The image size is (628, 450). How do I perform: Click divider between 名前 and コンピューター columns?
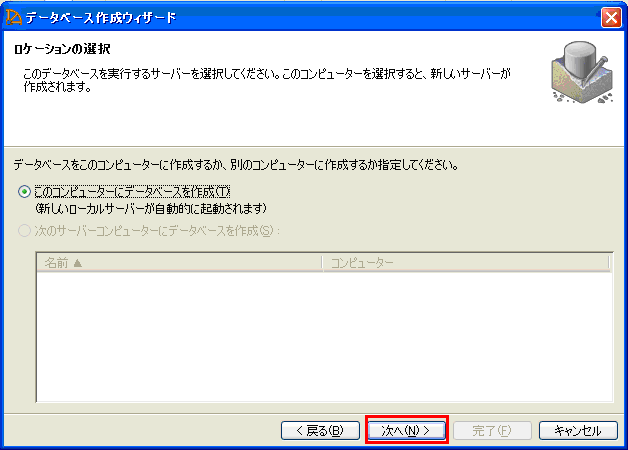point(322,263)
